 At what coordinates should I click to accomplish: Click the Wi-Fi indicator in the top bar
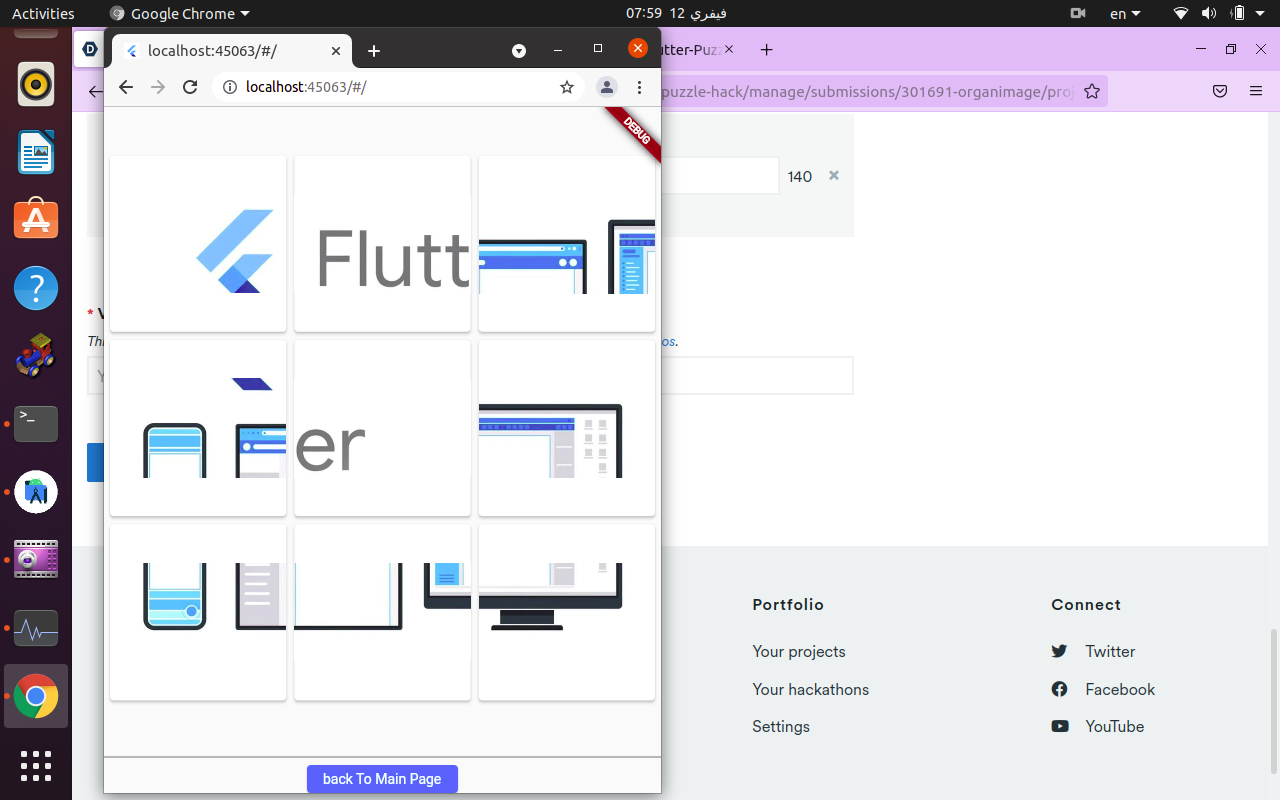pos(1181,13)
